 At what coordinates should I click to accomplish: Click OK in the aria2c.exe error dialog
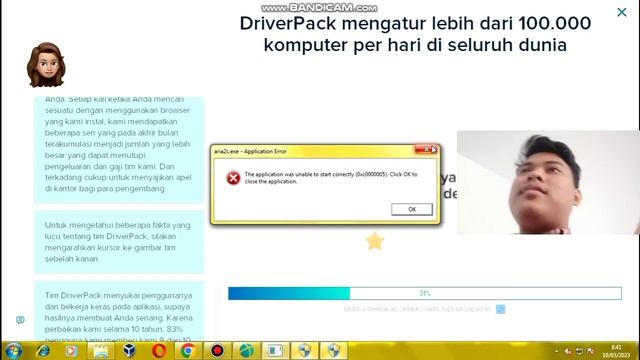pos(412,209)
